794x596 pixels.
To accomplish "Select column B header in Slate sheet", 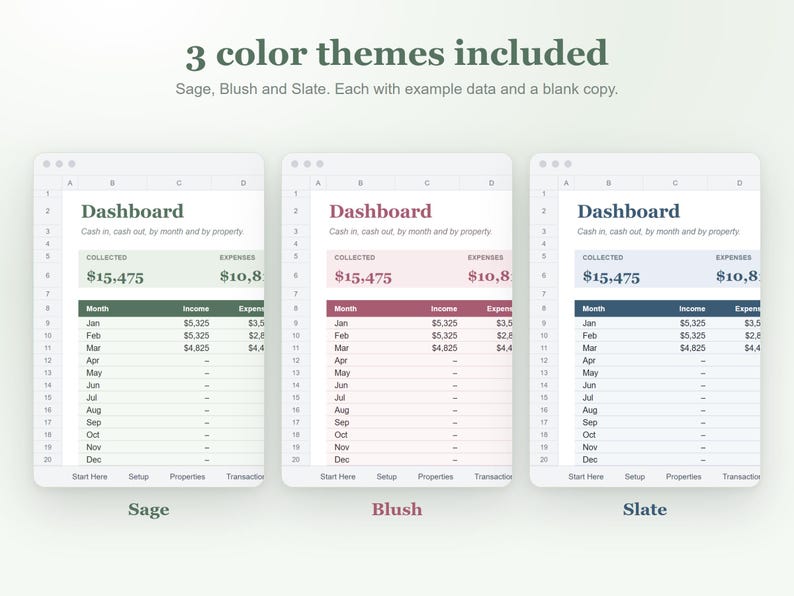I will coord(609,183).
